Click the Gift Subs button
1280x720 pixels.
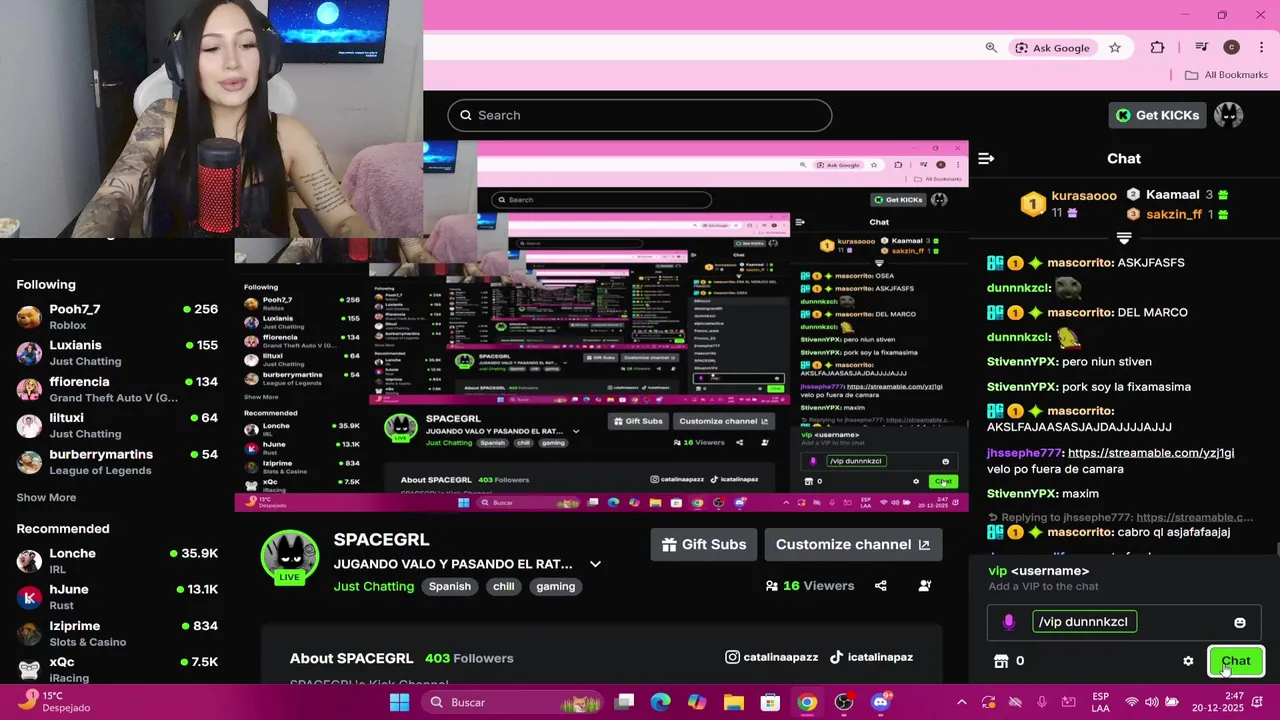pyautogui.click(x=704, y=545)
